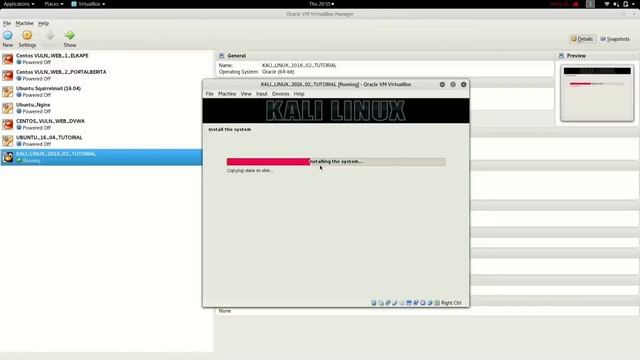Image resolution: width=640 pixels, height=360 pixels.
Task: Open the View menu in the VM window
Action: point(246,93)
